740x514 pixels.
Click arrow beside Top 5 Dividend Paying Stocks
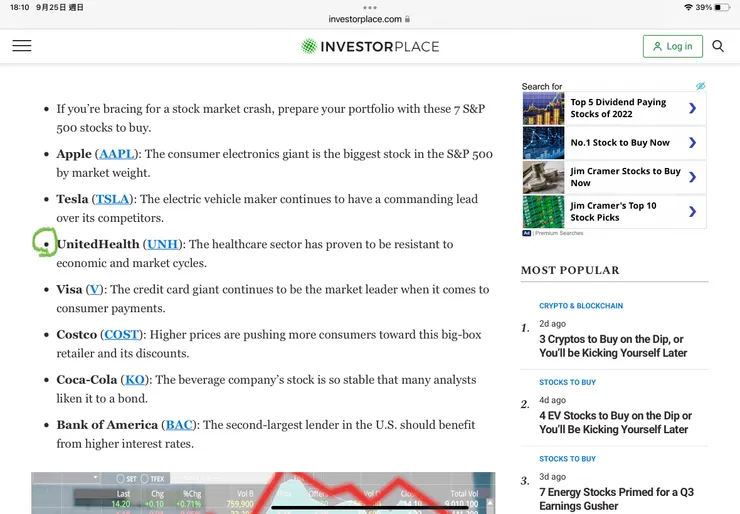[x=692, y=108]
